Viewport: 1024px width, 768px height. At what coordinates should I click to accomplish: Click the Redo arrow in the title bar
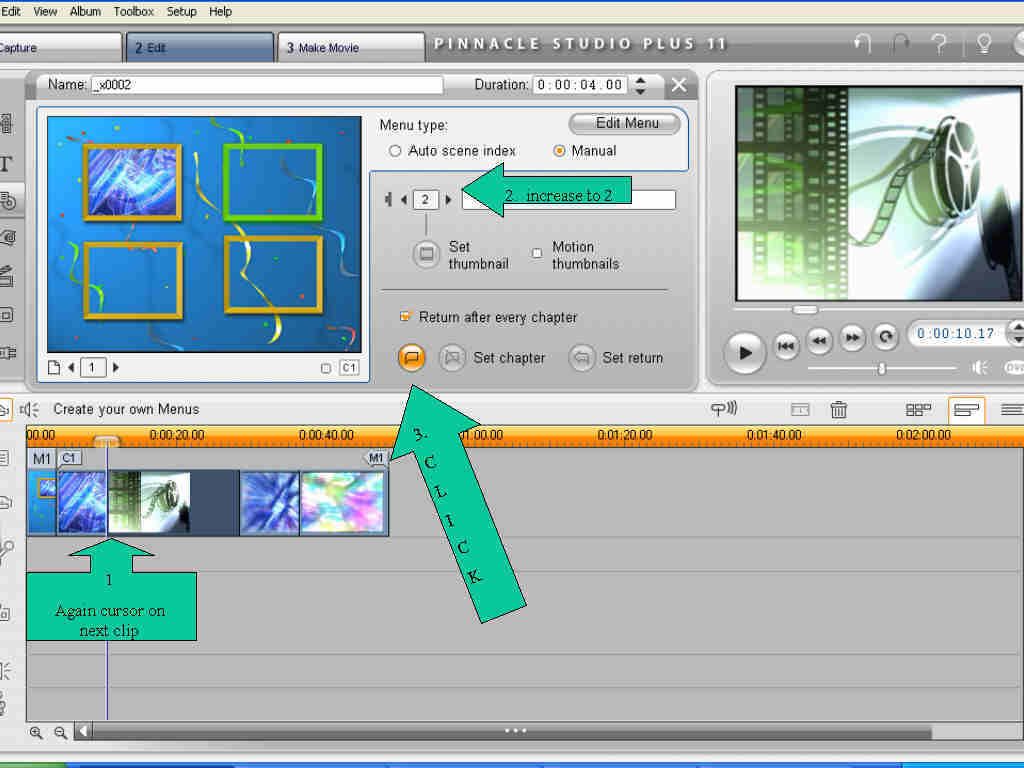pos(901,44)
